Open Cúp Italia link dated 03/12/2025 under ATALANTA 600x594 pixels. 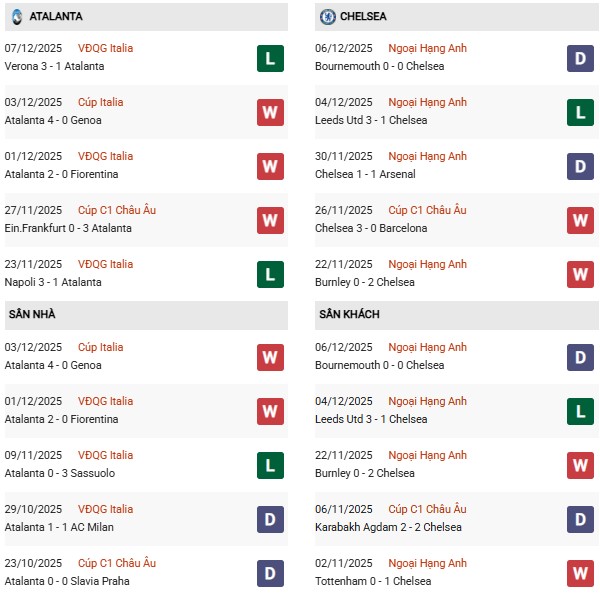[x=99, y=102]
